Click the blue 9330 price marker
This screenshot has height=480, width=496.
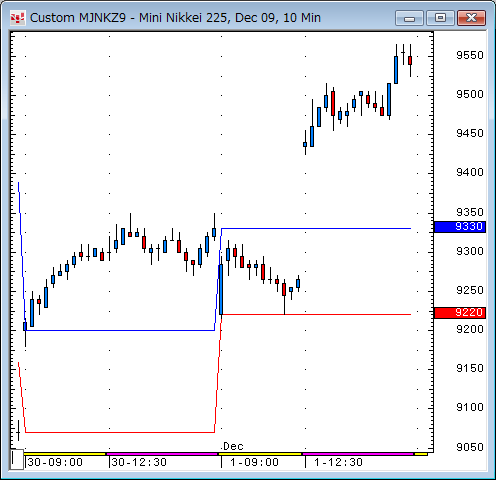click(460, 227)
